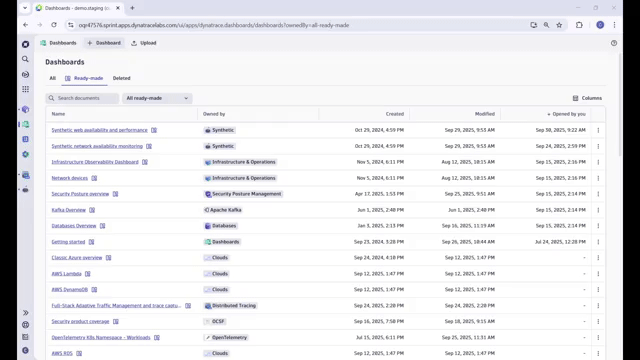640x360 pixels.
Task: Click the help question mark icon
Action: 614,43
